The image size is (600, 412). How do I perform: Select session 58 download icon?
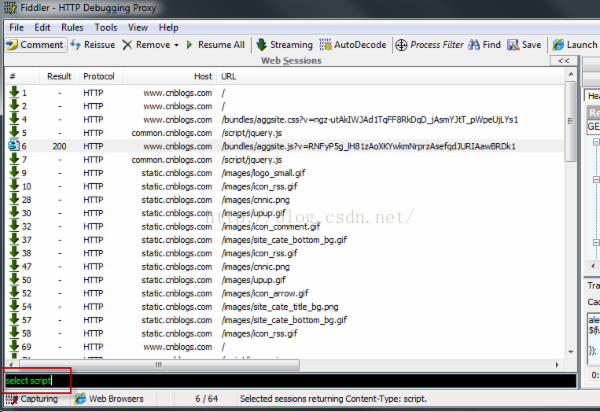(14, 334)
